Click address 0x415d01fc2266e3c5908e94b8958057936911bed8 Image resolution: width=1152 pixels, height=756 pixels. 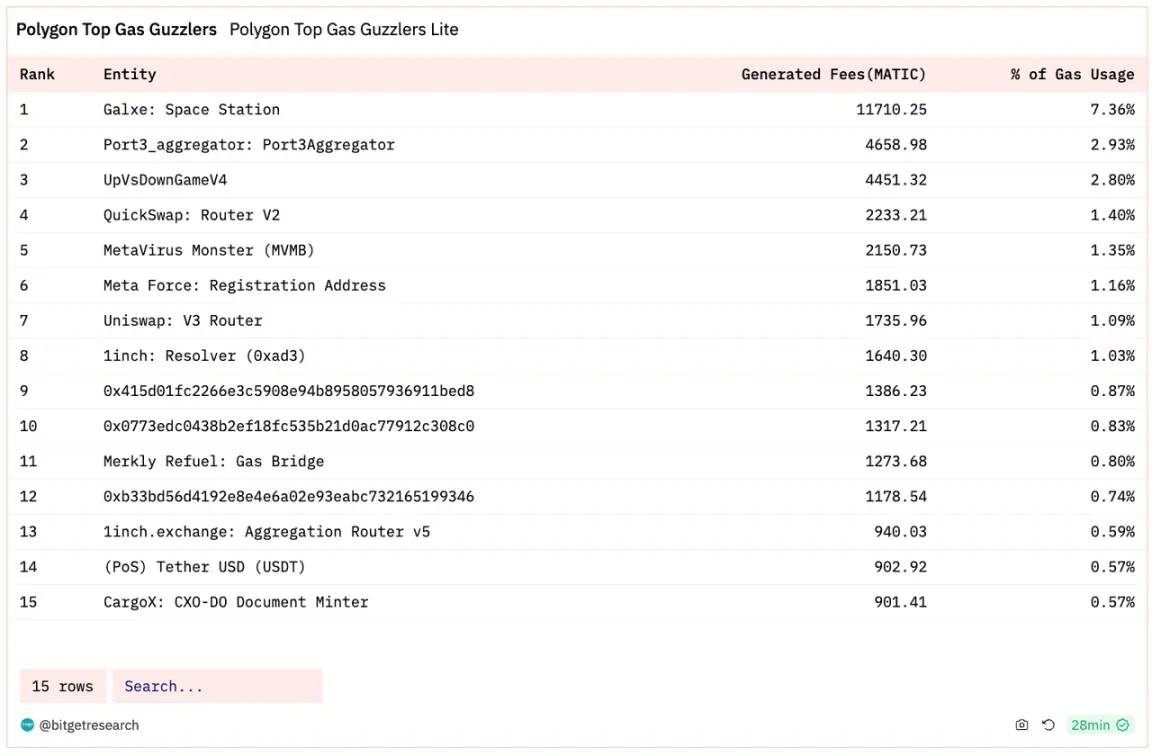point(288,391)
